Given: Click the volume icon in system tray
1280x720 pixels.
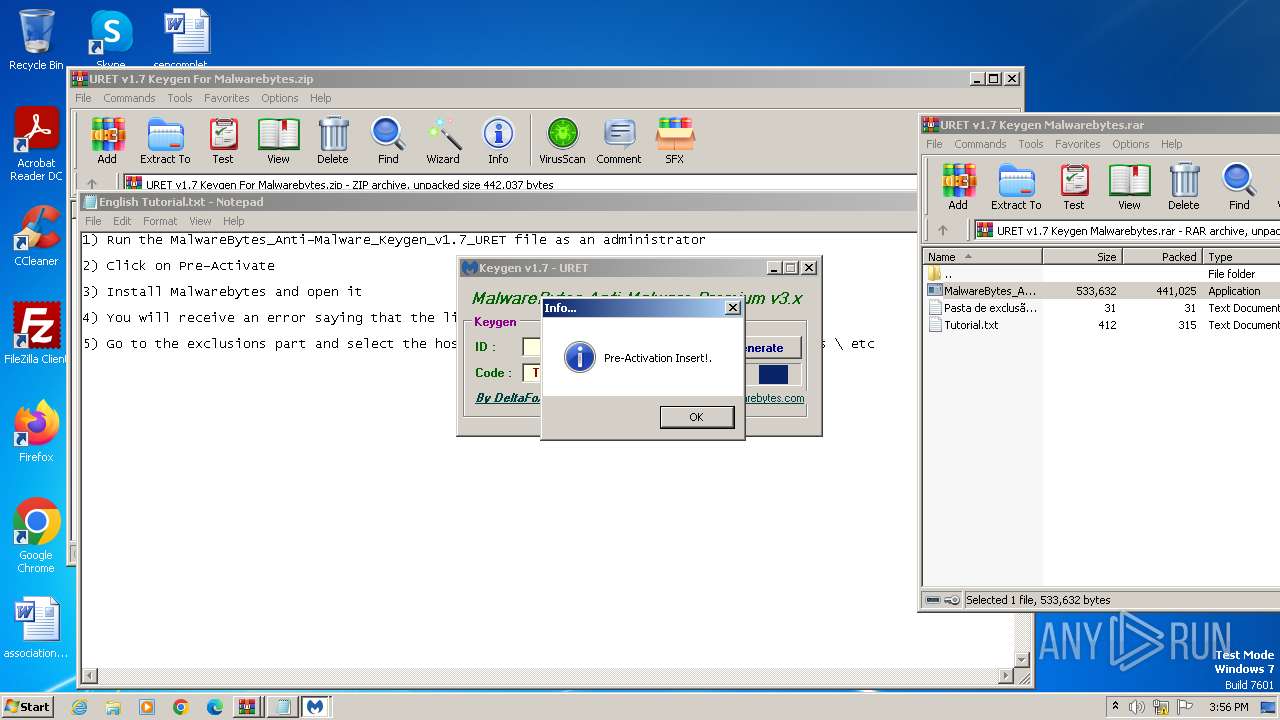Looking at the screenshot, I should (x=1136, y=707).
